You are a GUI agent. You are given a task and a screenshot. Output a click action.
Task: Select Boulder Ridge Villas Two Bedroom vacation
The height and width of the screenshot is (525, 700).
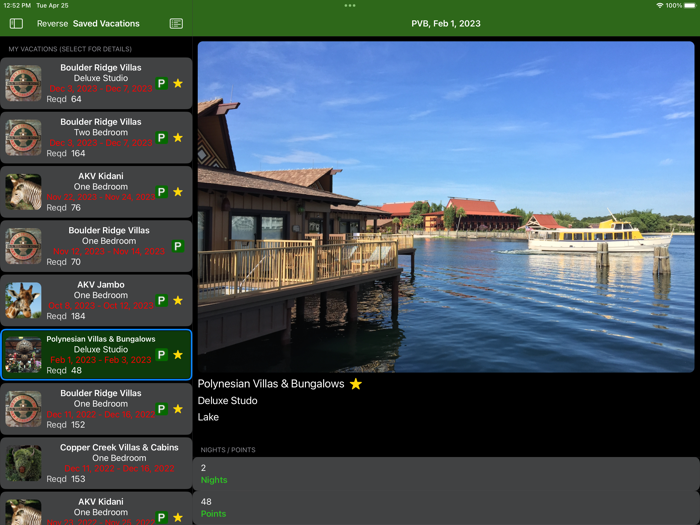click(x=96, y=138)
